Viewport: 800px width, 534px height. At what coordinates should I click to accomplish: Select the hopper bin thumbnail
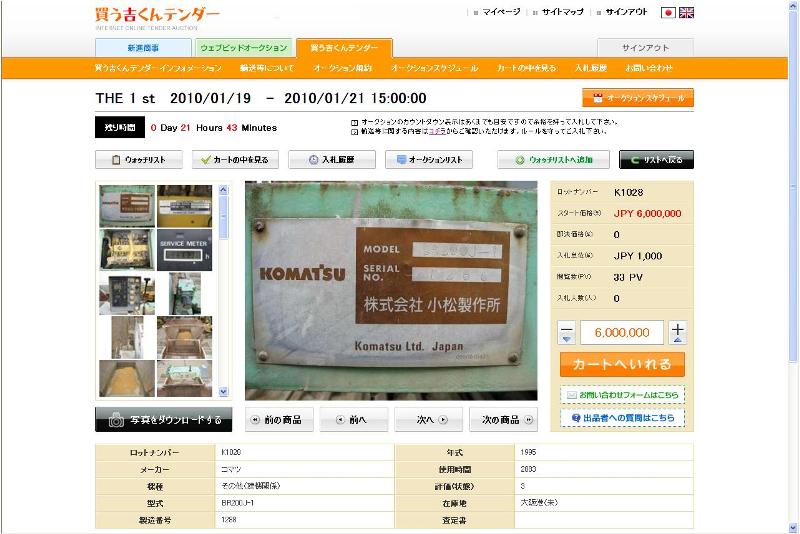184,338
